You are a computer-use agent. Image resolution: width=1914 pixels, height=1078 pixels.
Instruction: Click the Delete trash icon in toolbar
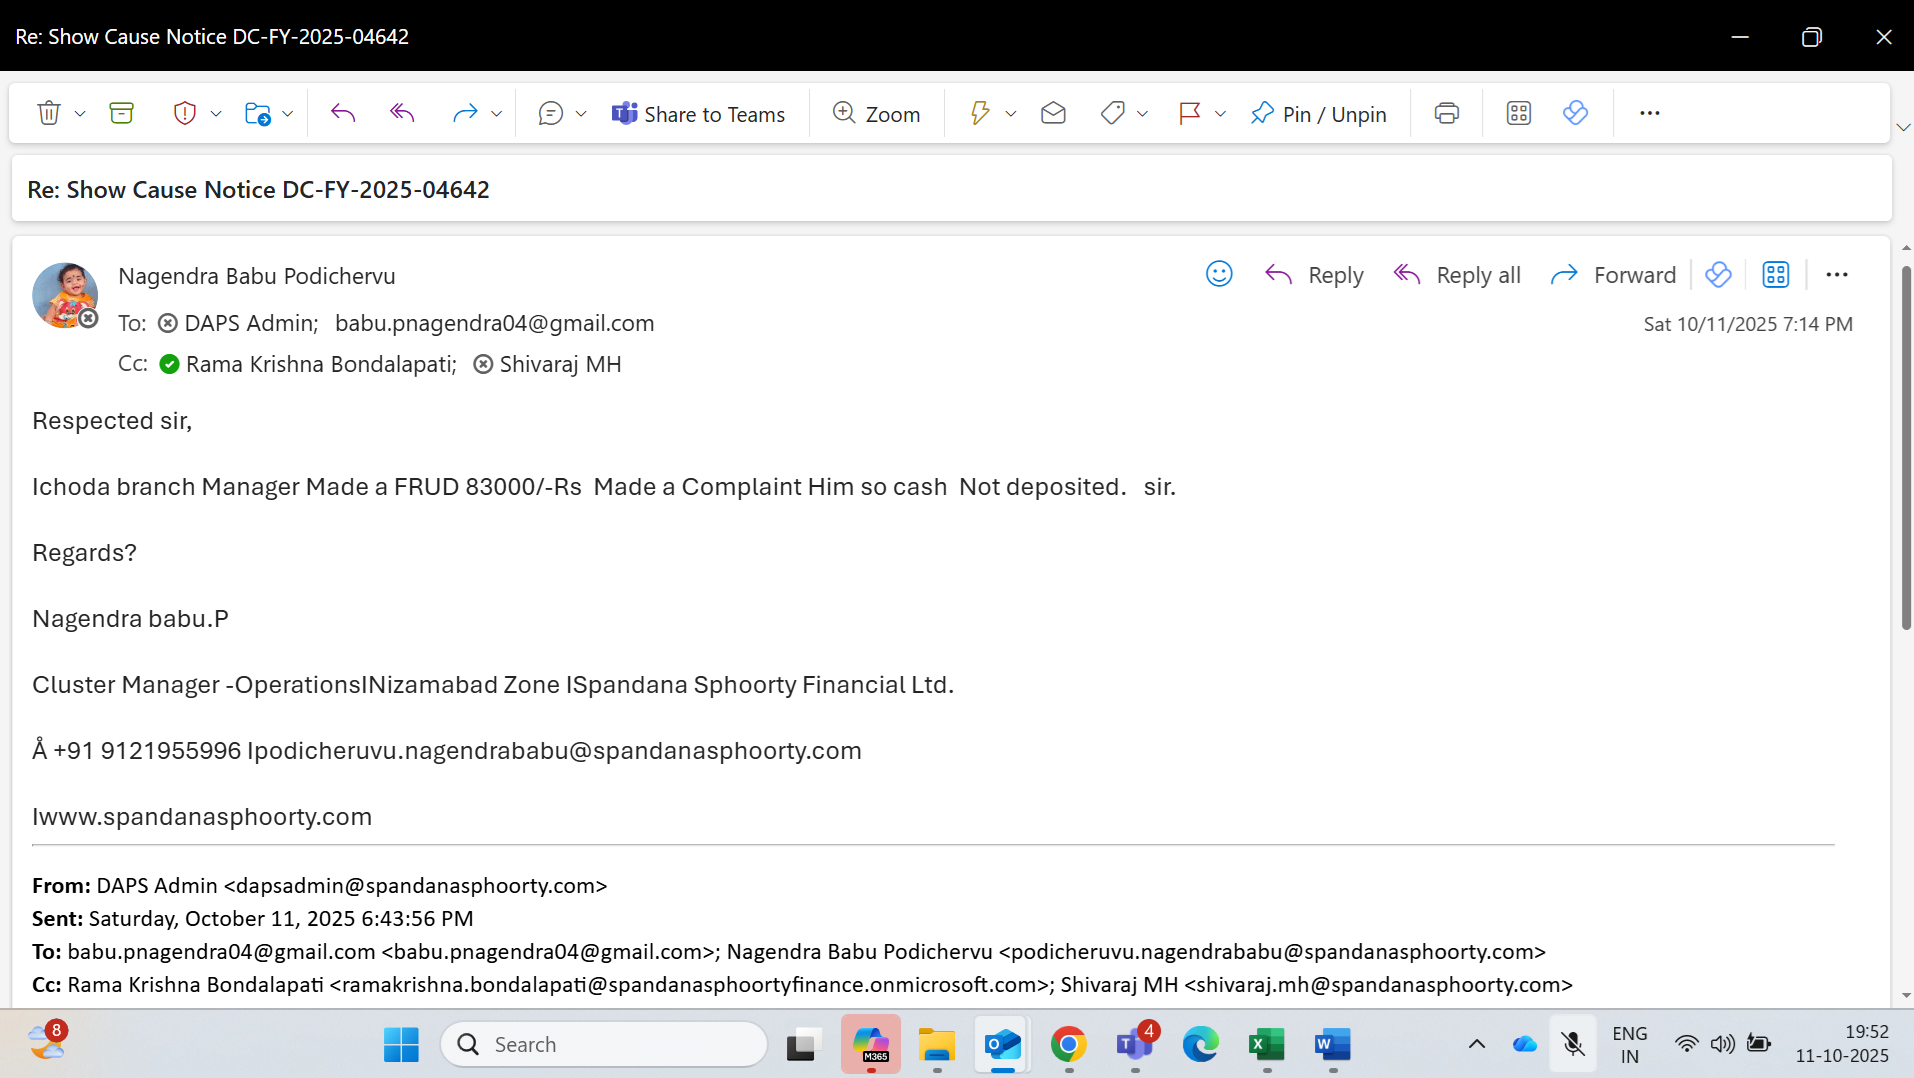[x=48, y=113]
